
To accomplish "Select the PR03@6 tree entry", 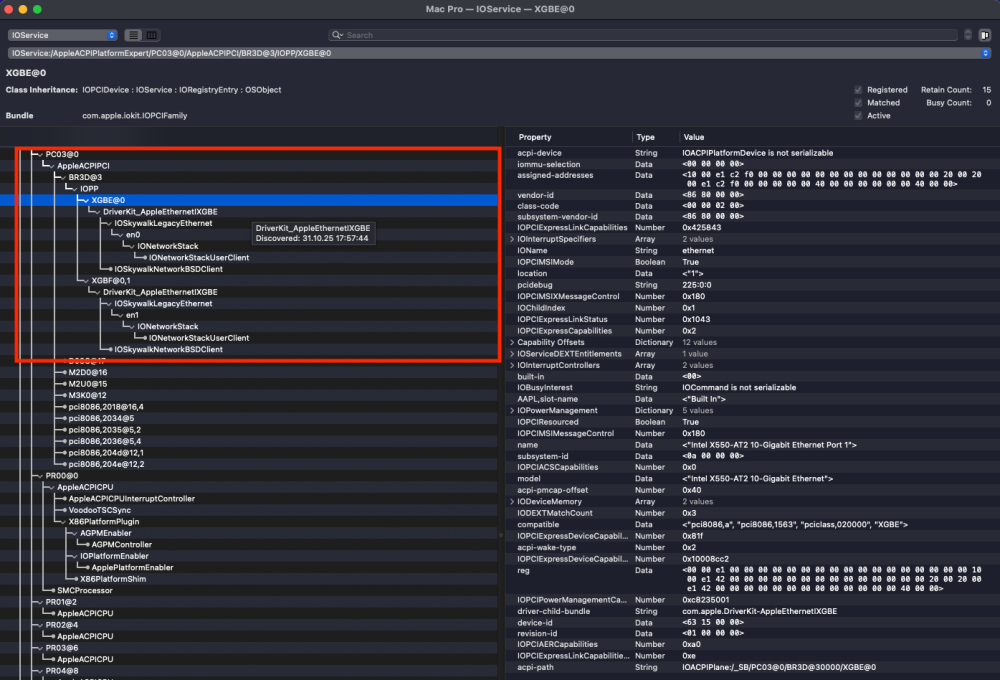I will pyautogui.click(x=61, y=648).
